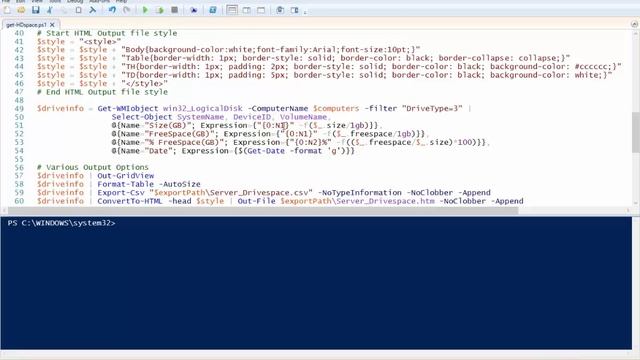The image size is (640, 360).
Task: Click the script pane vertical scrollbar thumb
Action: coord(636,132)
